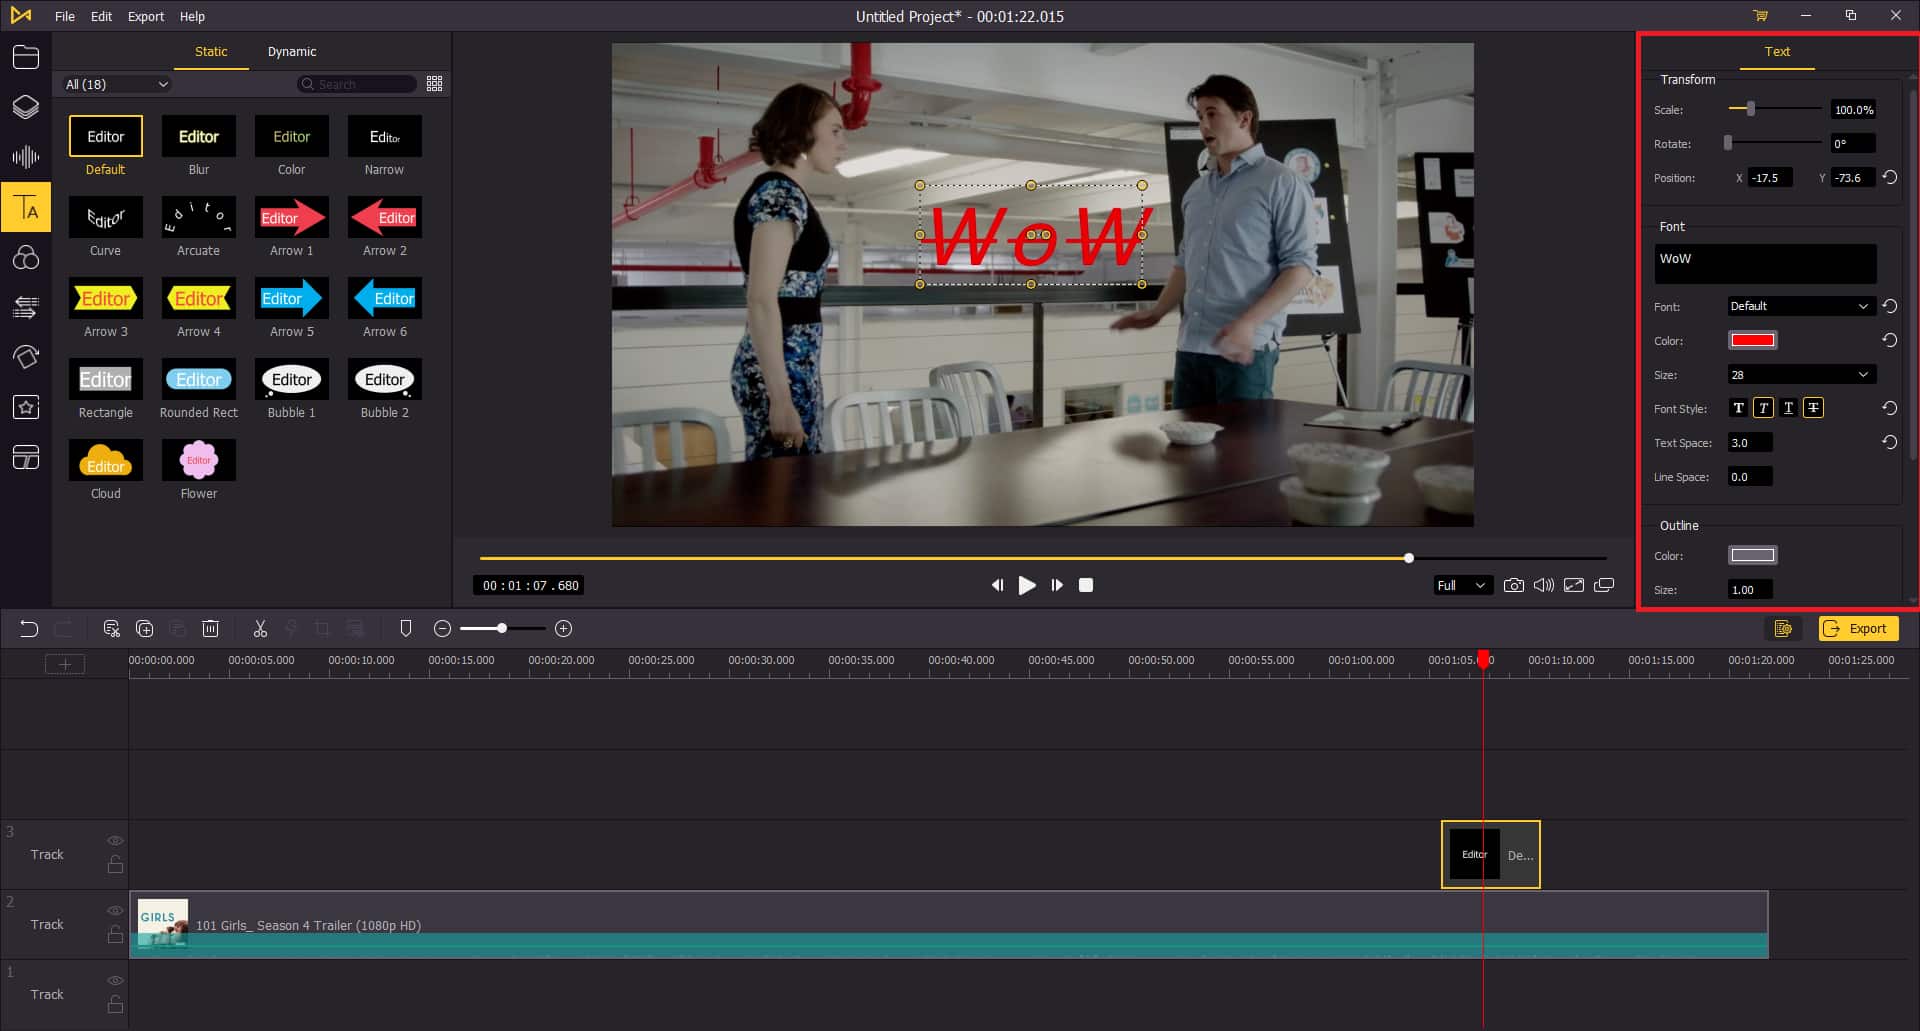Add a new track with plus button
This screenshot has height=1031, width=1920.
[x=65, y=664]
